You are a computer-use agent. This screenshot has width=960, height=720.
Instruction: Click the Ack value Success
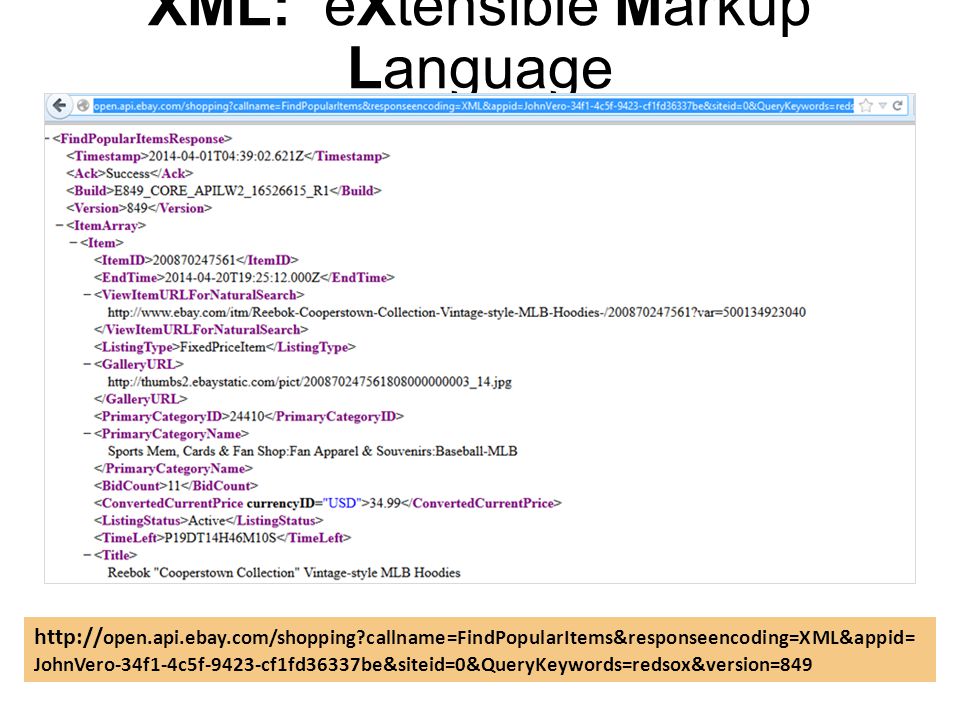[128, 173]
